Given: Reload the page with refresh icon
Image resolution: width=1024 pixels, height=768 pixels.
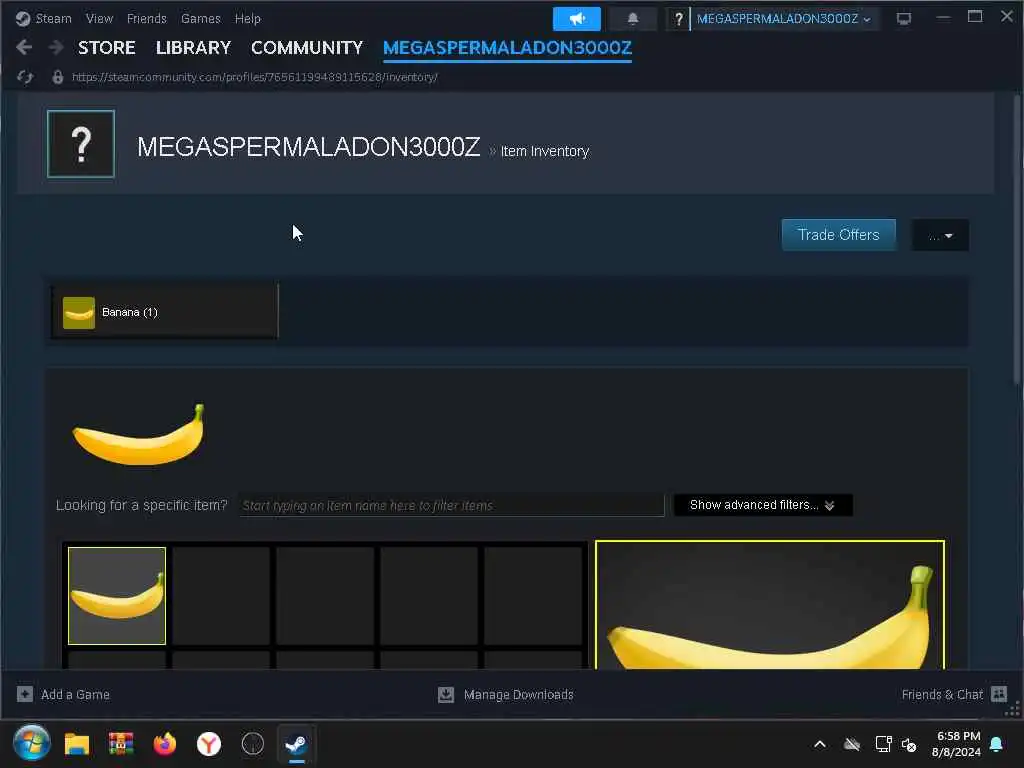Looking at the screenshot, I should click(x=25, y=77).
